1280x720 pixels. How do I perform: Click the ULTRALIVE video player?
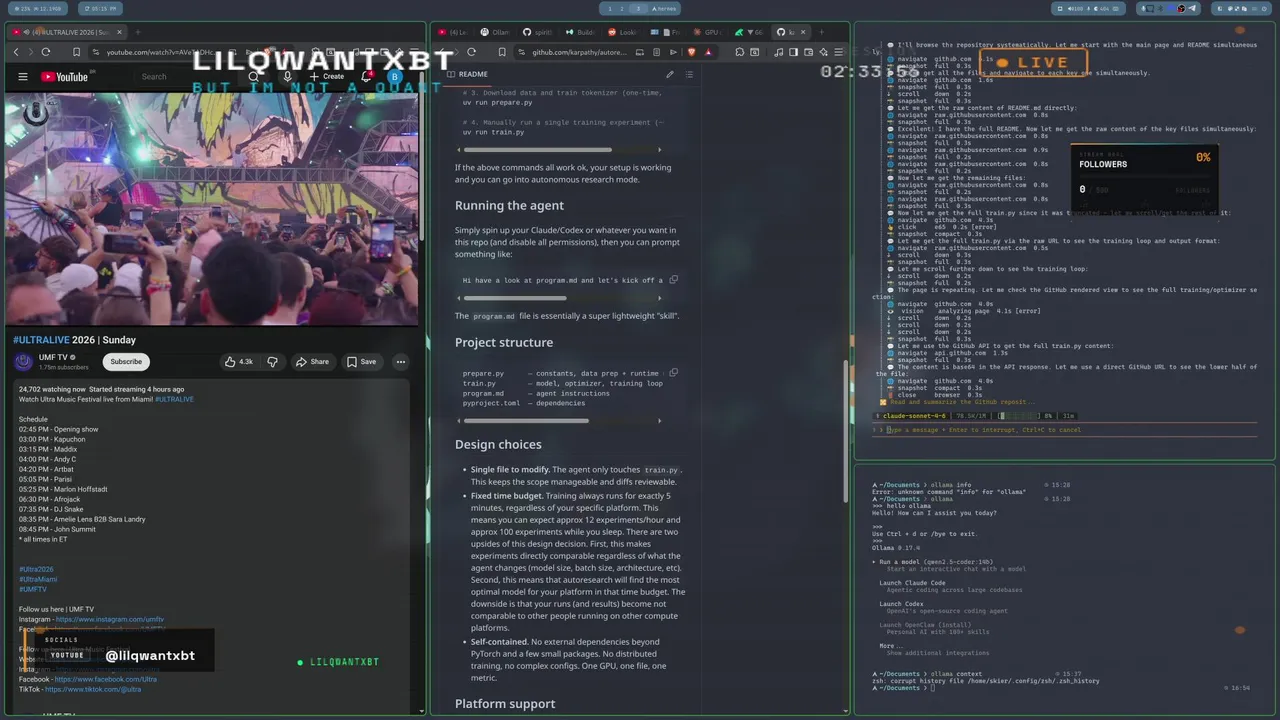point(212,208)
